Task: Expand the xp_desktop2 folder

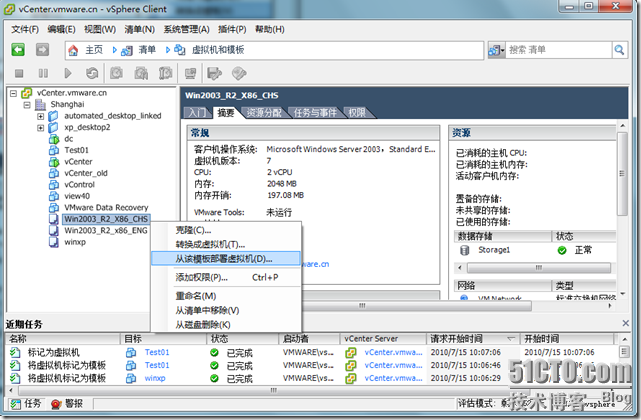Action: pyautogui.click(x=40, y=128)
